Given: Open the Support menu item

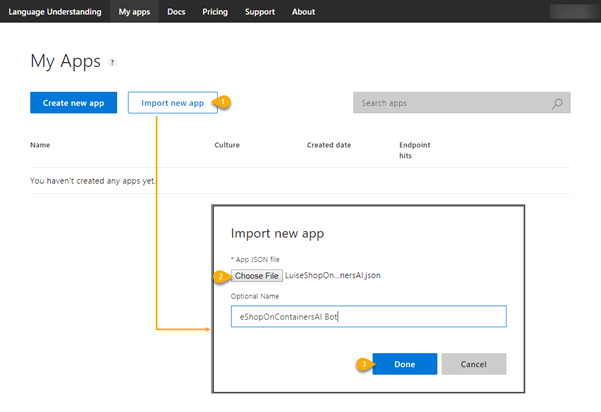Looking at the screenshot, I should coord(260,12).
